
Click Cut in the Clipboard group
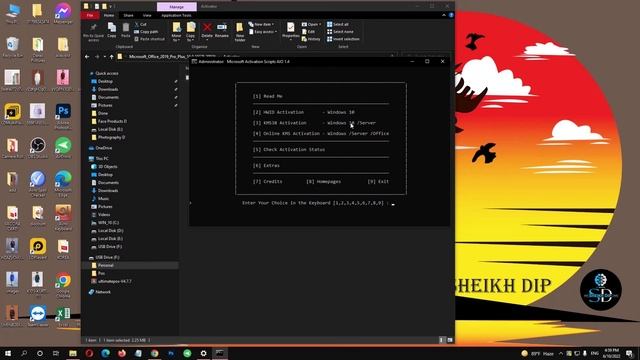coord(140,24)
